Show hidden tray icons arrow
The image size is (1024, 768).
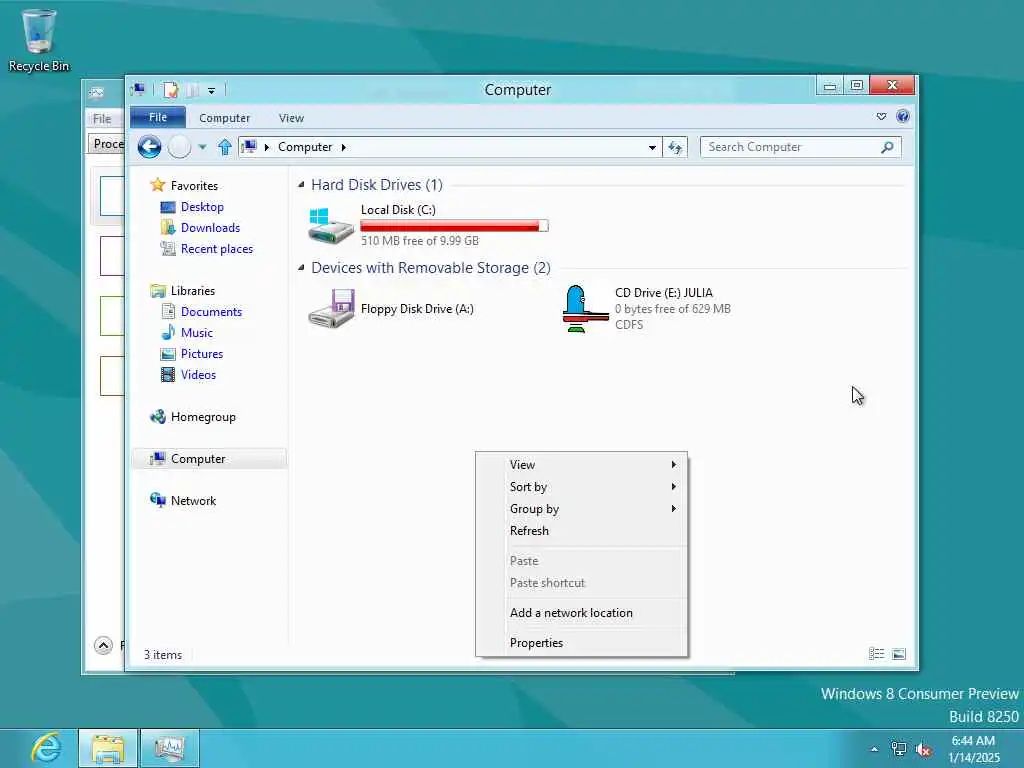[874, 749]
